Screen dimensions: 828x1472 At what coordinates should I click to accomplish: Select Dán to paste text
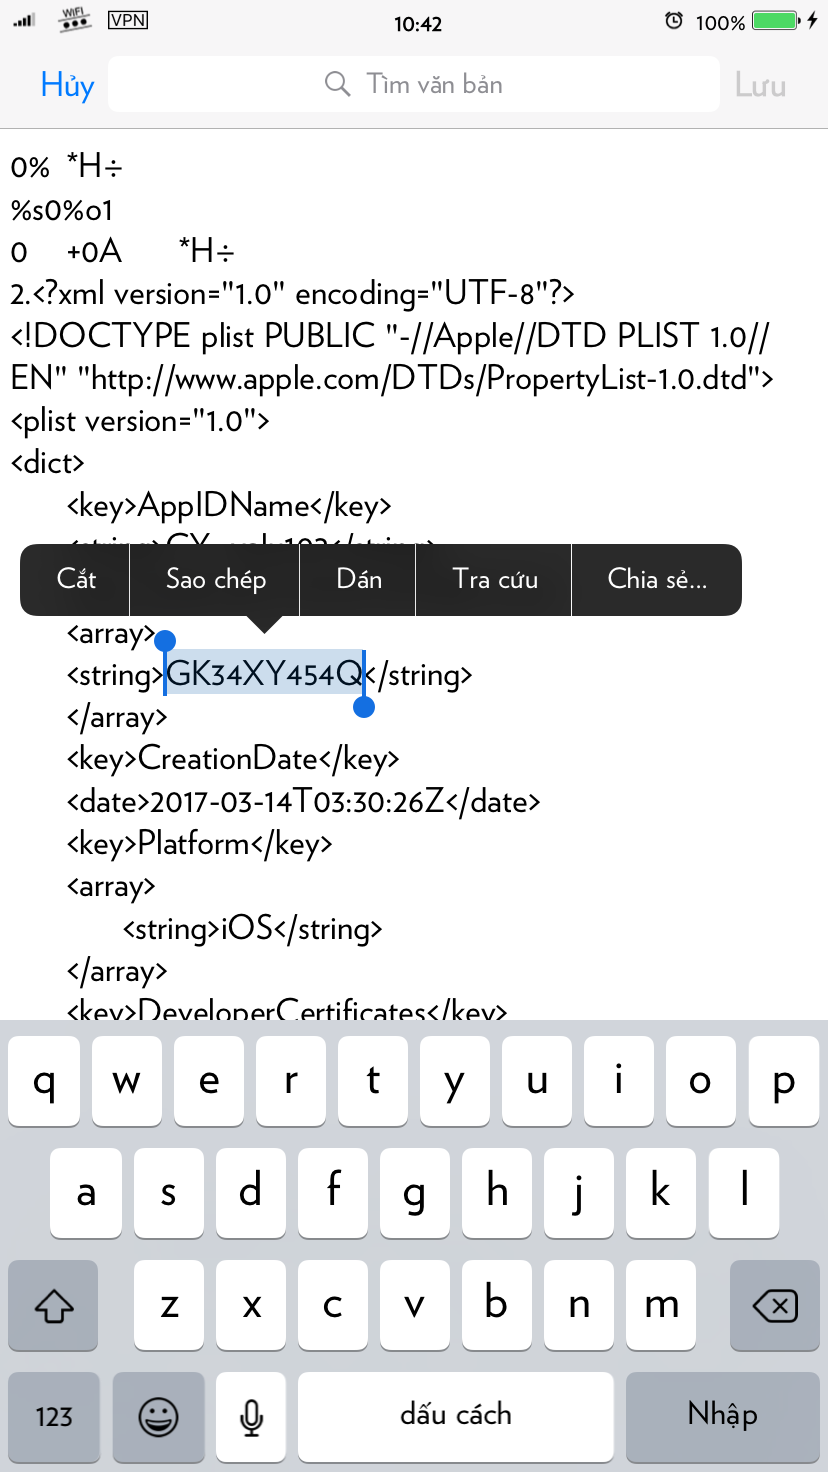click(x=357, y=579)
